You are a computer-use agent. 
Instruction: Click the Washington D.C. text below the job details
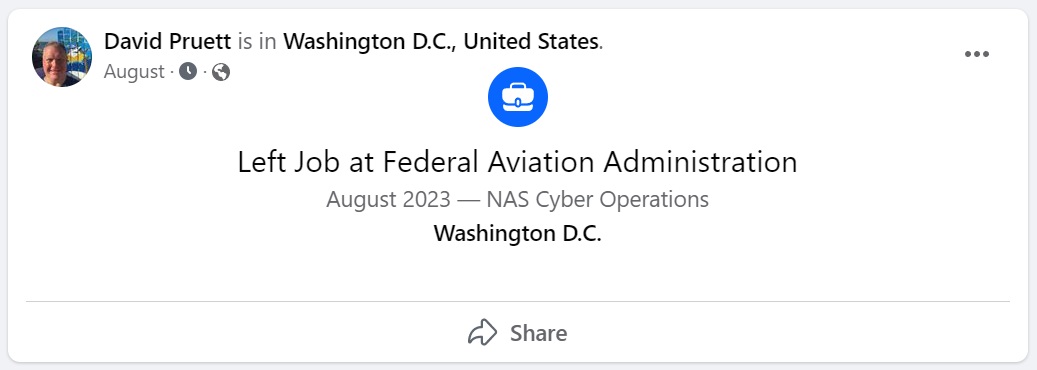pos(518,234)
